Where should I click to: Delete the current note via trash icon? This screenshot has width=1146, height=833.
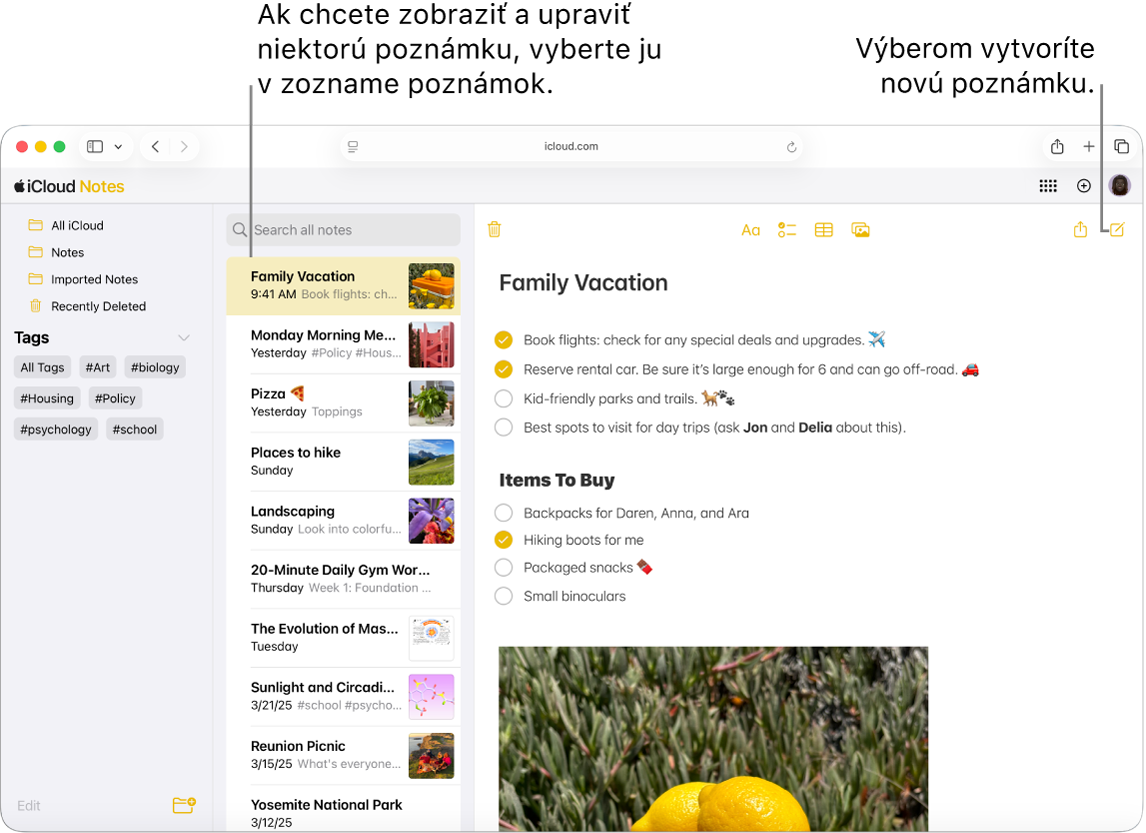pos(494,229)
